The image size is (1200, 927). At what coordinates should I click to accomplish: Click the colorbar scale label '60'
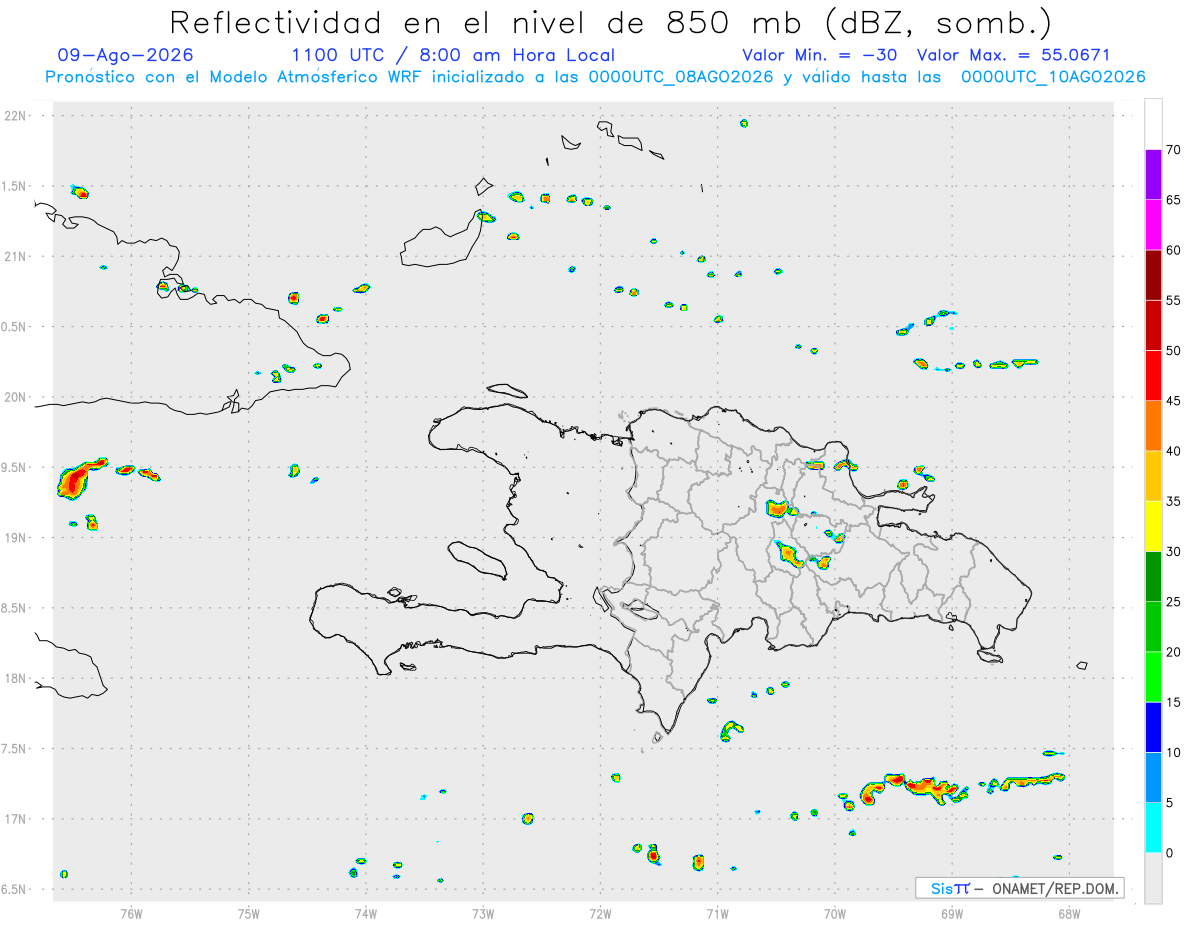click(1174, 250)
